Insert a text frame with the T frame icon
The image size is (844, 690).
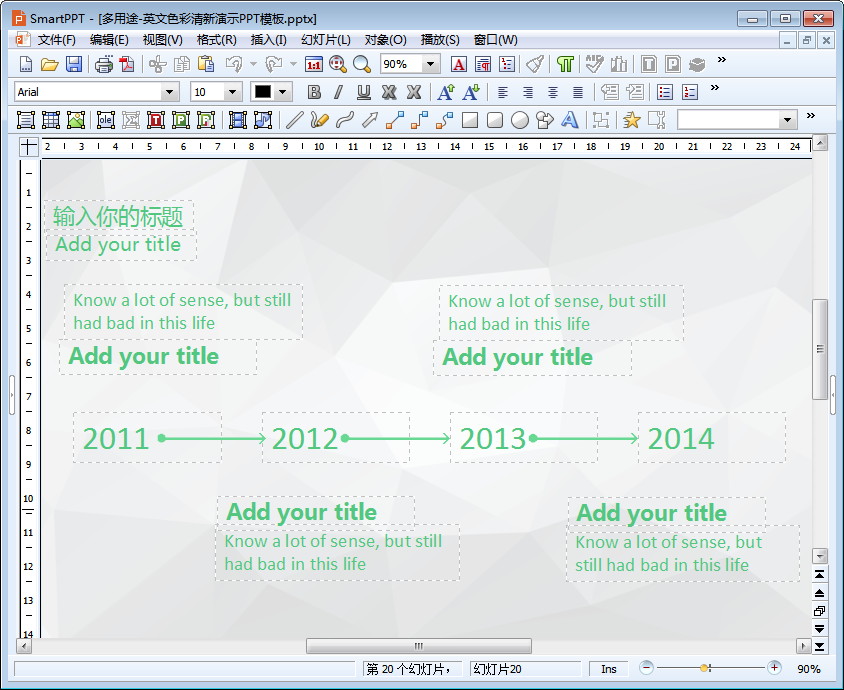pyautogui.click(x=156, y=120)
